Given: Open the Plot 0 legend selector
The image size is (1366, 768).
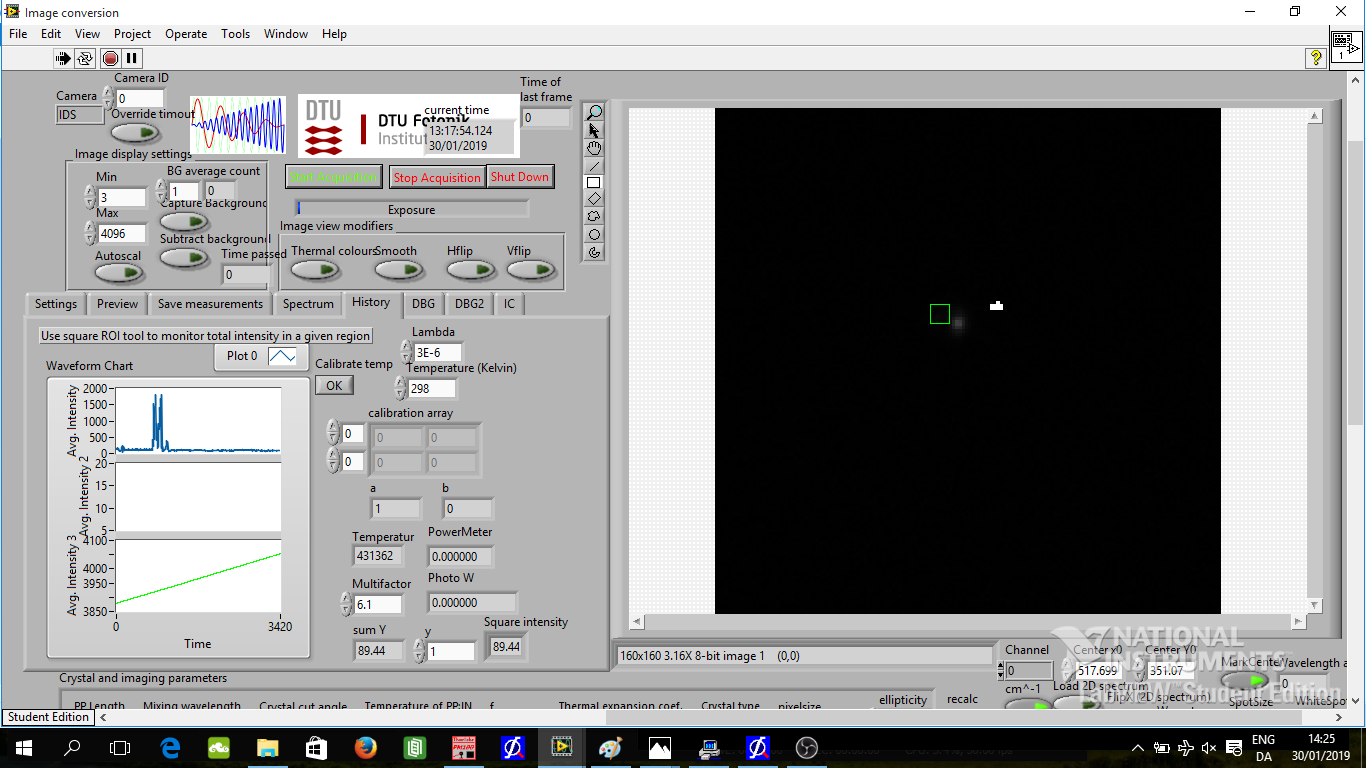Looking at the screenshot, I should tap(281, 356).
